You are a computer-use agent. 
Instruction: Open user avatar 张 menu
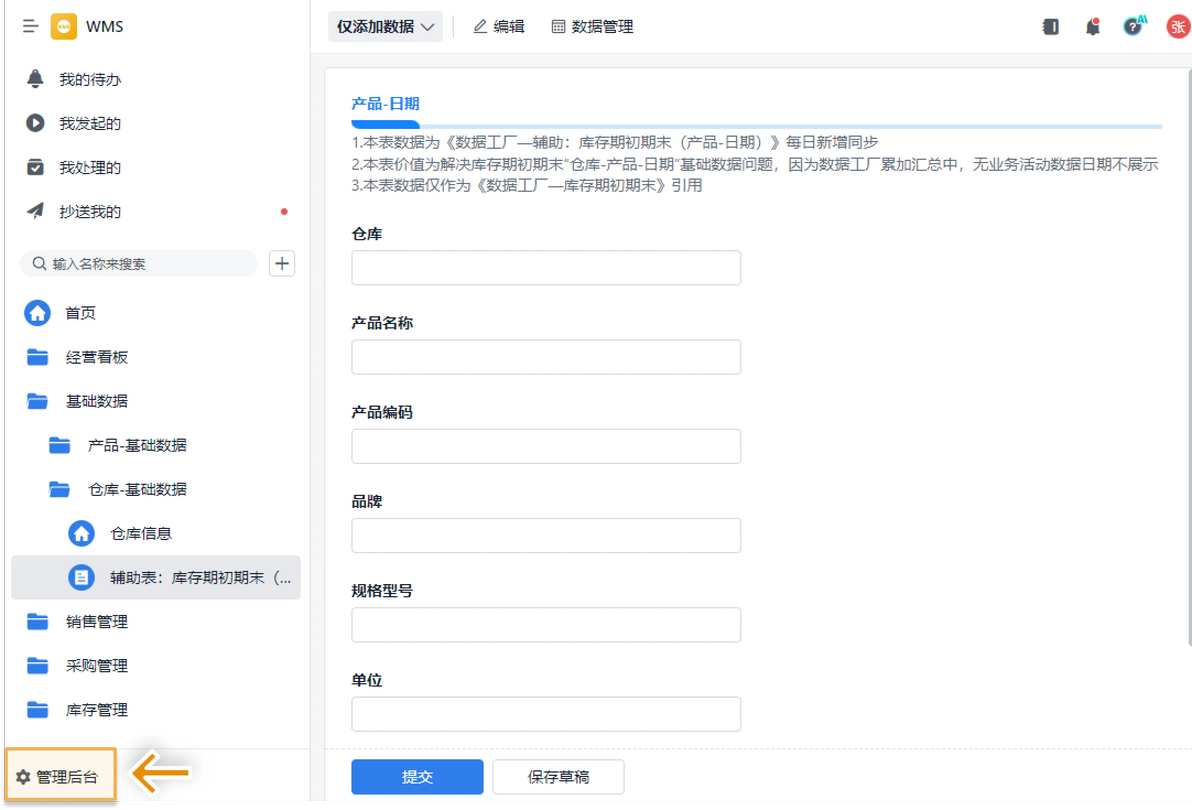click(1178, 27)
